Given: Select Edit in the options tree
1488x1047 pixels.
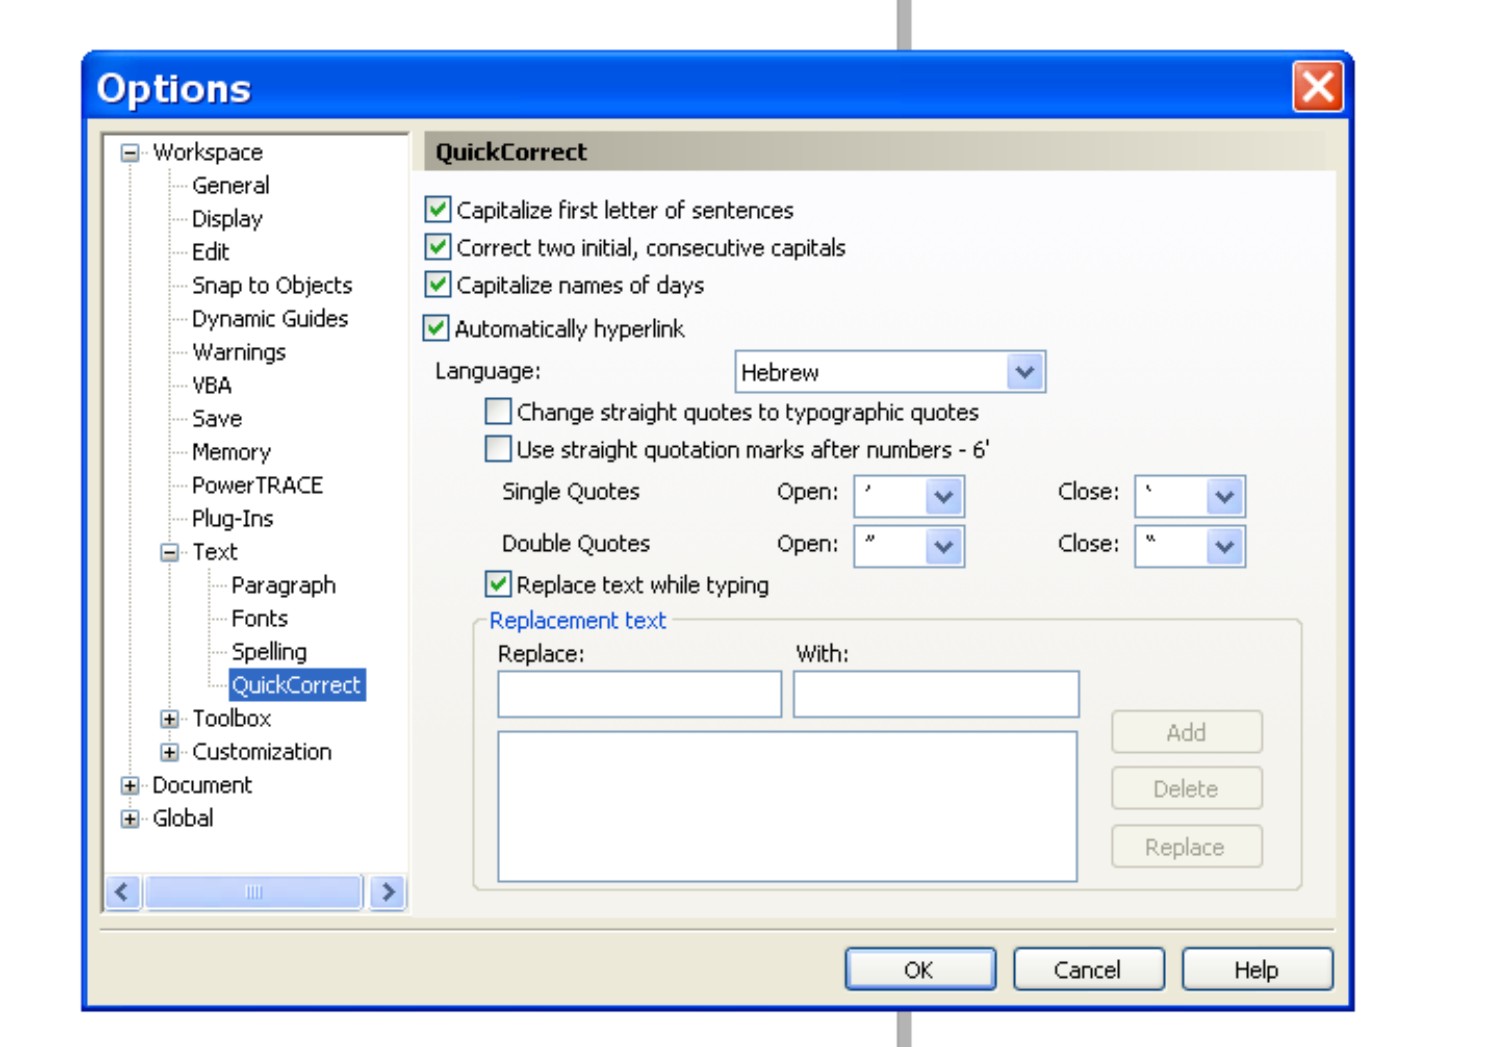Looking at the screenshot, I should (211, 251).
